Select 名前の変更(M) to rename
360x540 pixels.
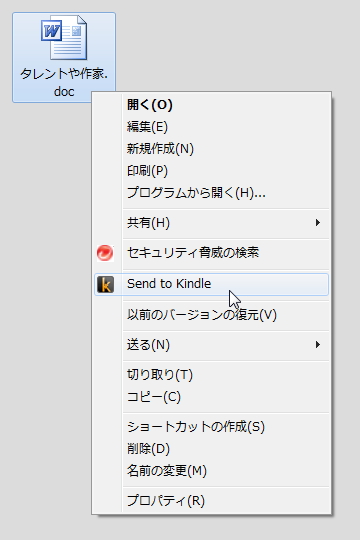[211, 471]
